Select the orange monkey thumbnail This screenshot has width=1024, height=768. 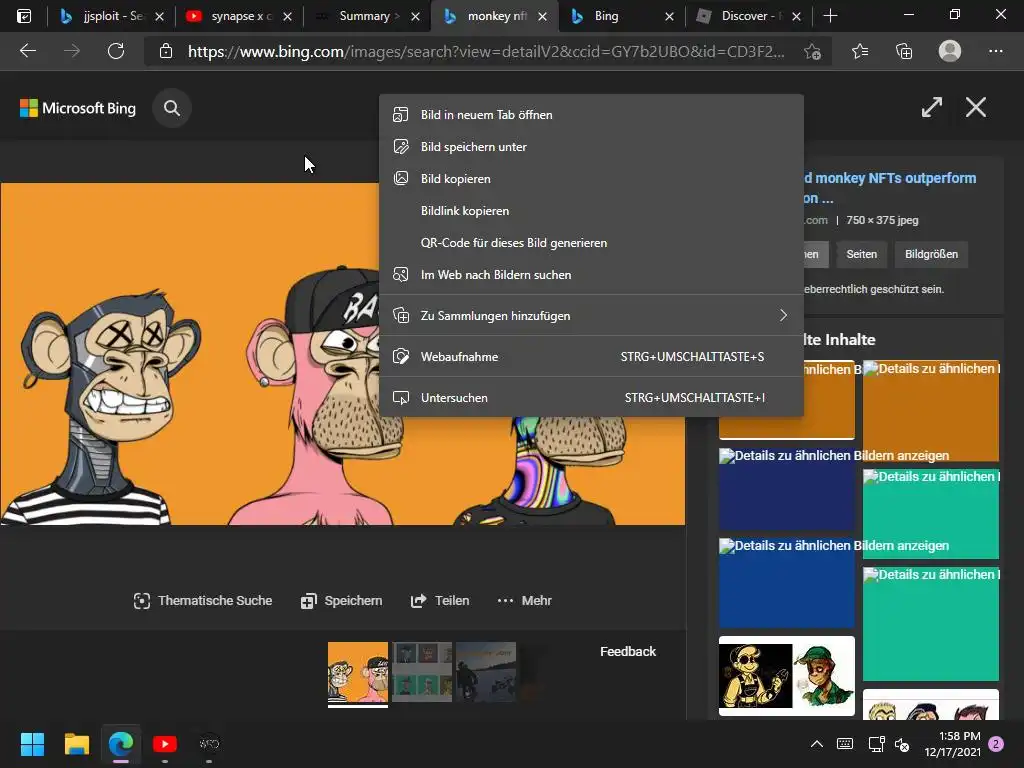click(358, 672)
